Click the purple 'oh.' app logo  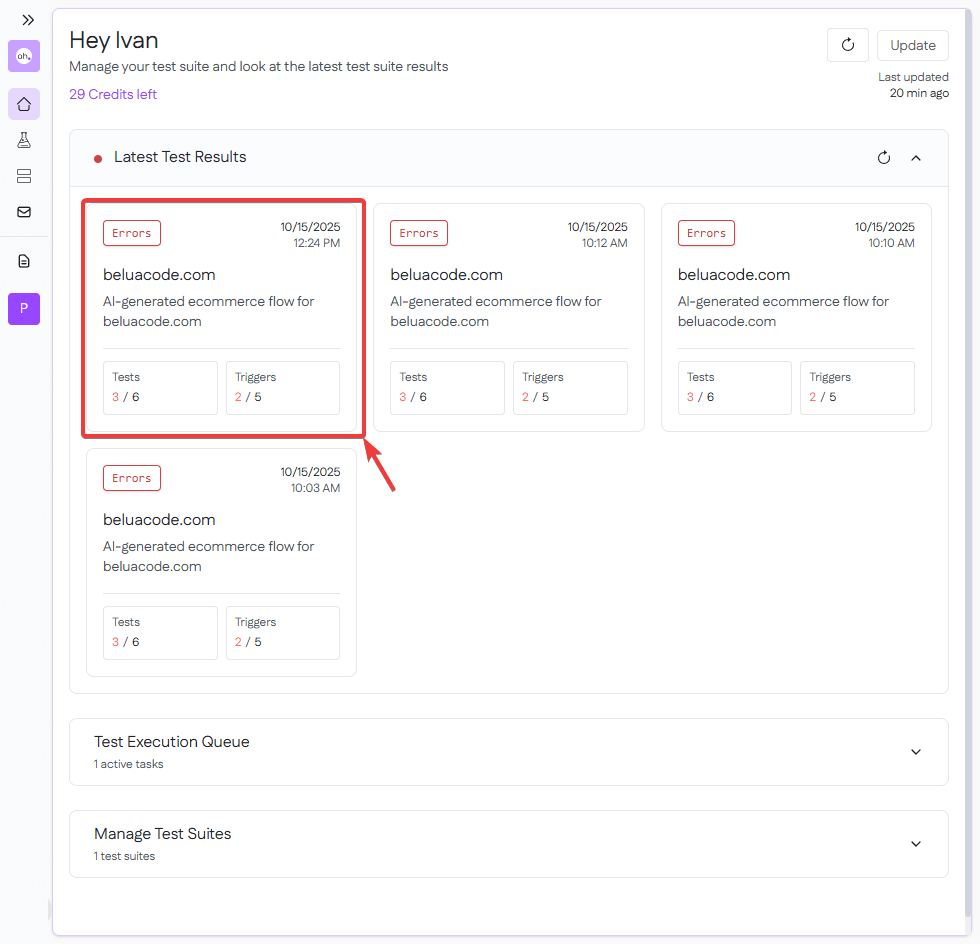pyautogui.click(x=24, y=56)
